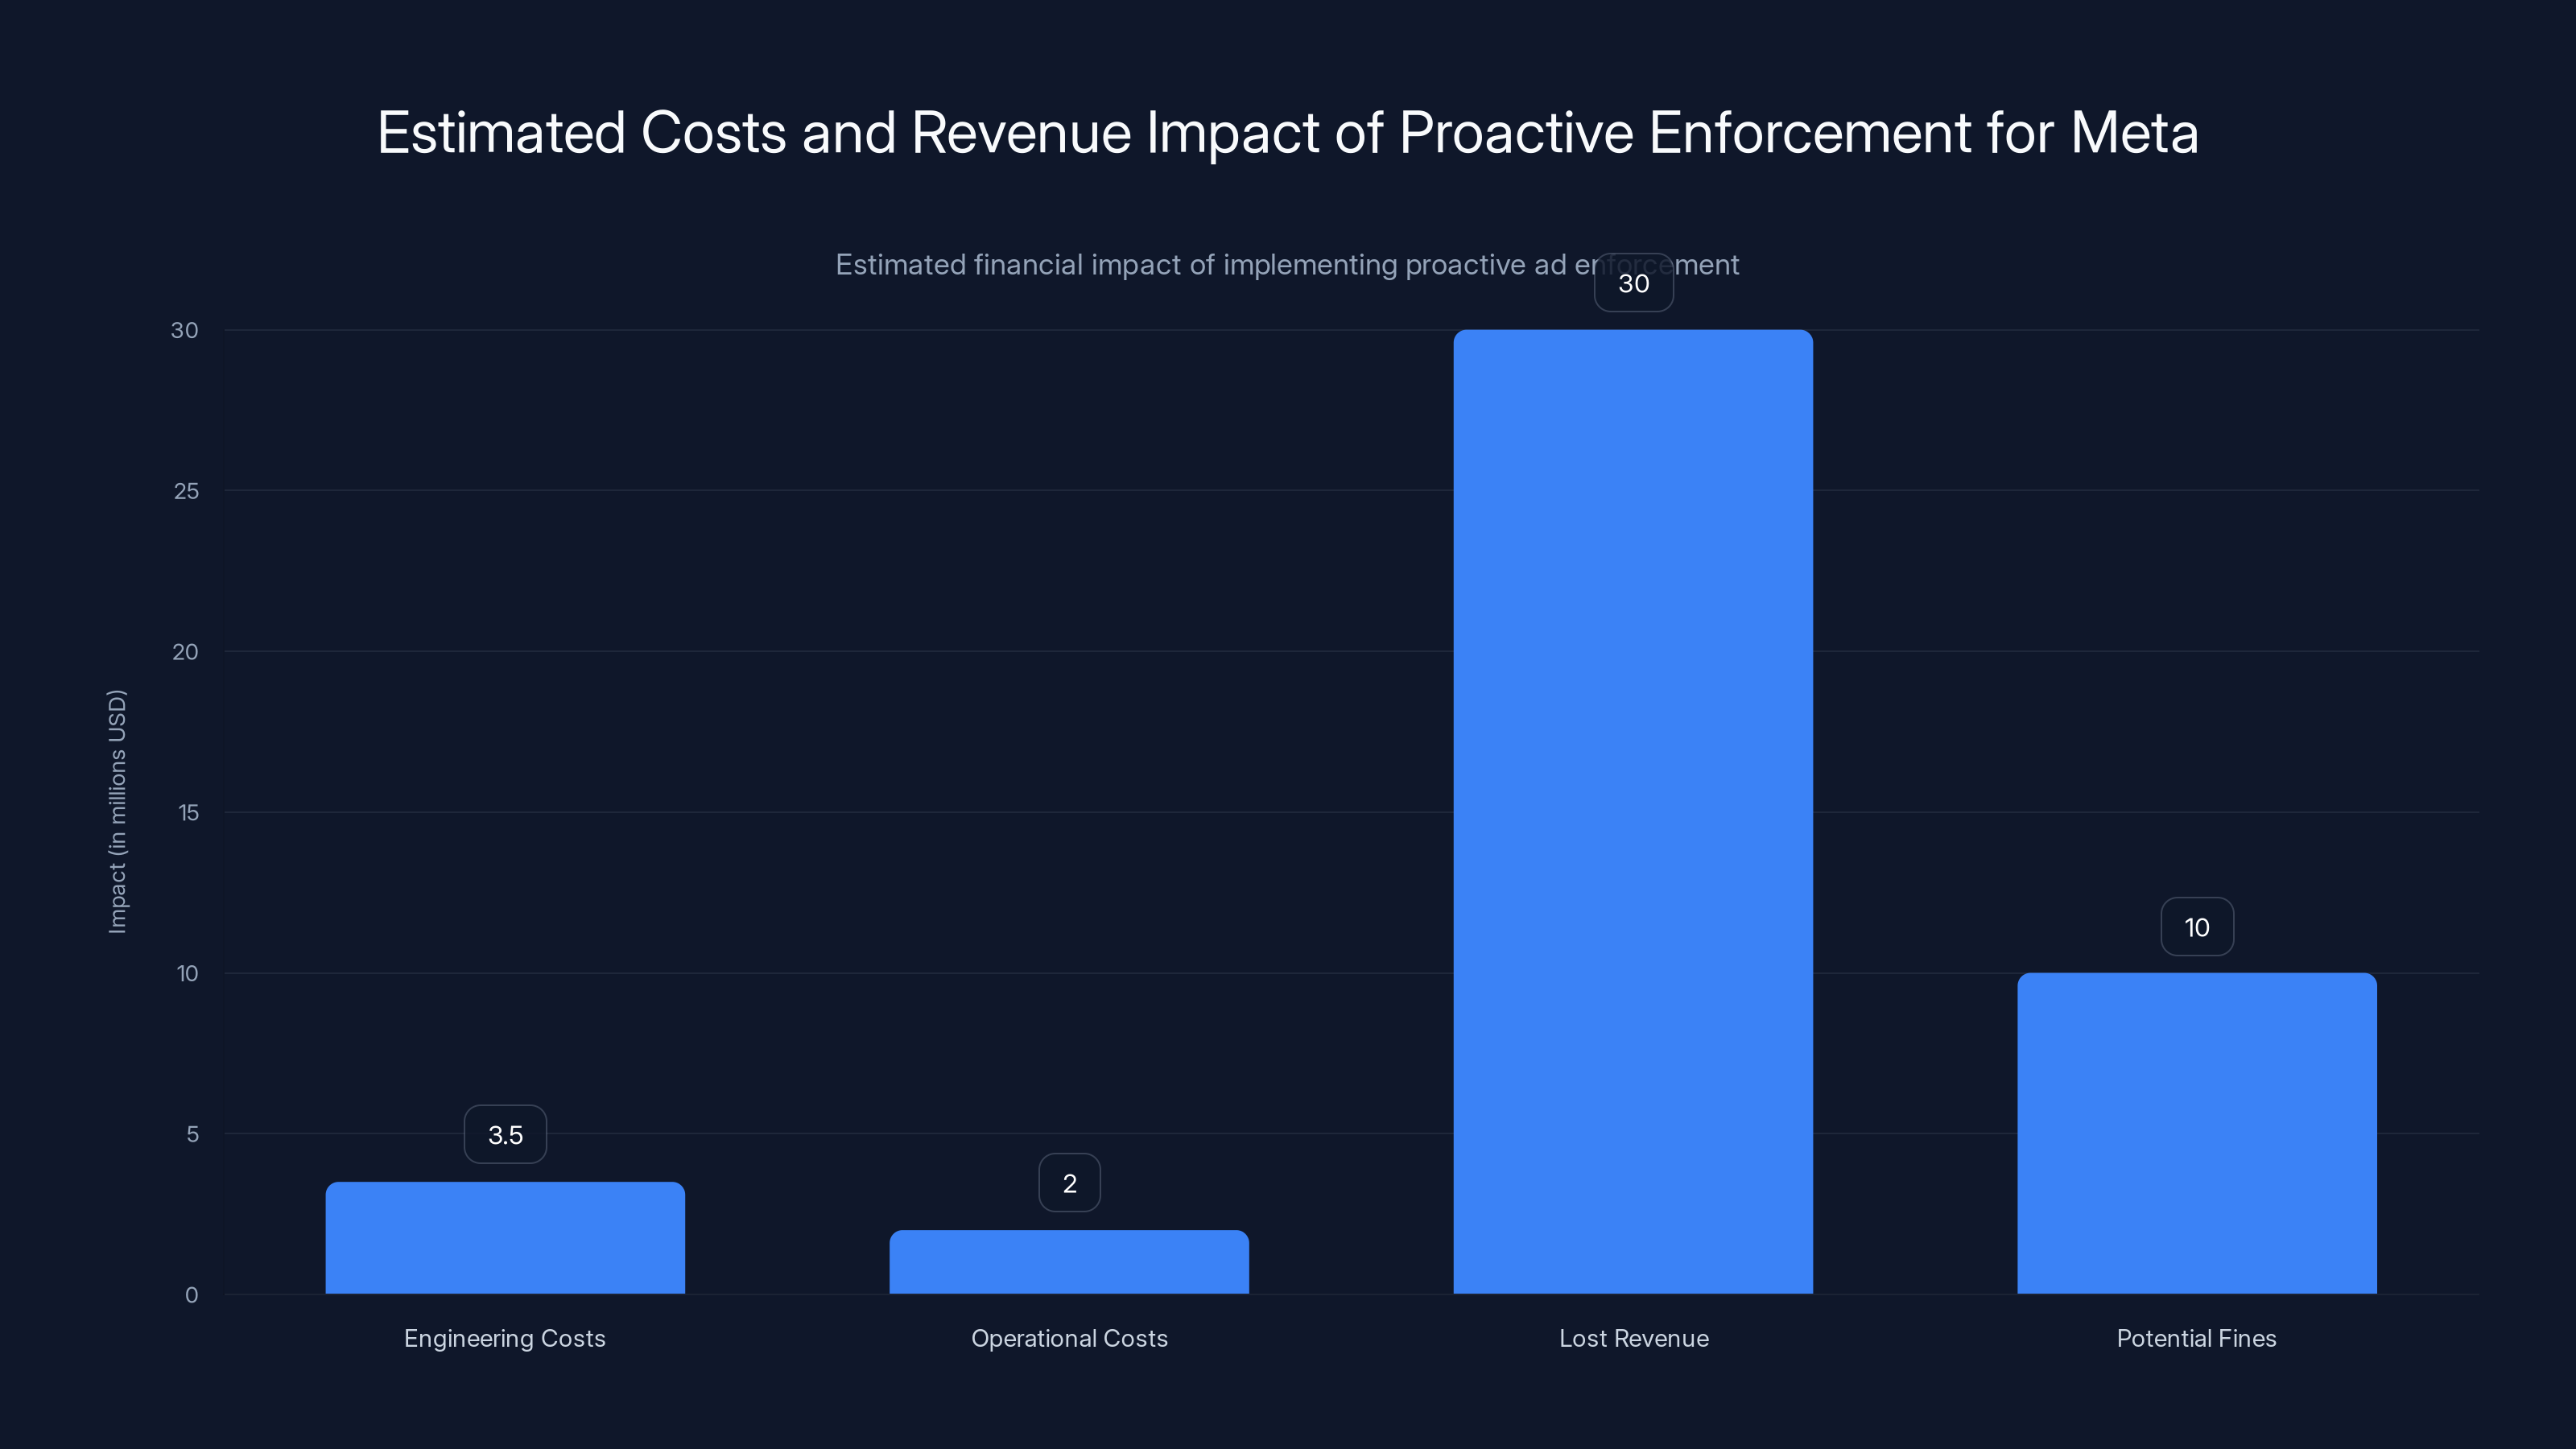Click the Engineering Costs bar
This screenshot has height=1449, width=2576.
click(x=504, y=1240)
